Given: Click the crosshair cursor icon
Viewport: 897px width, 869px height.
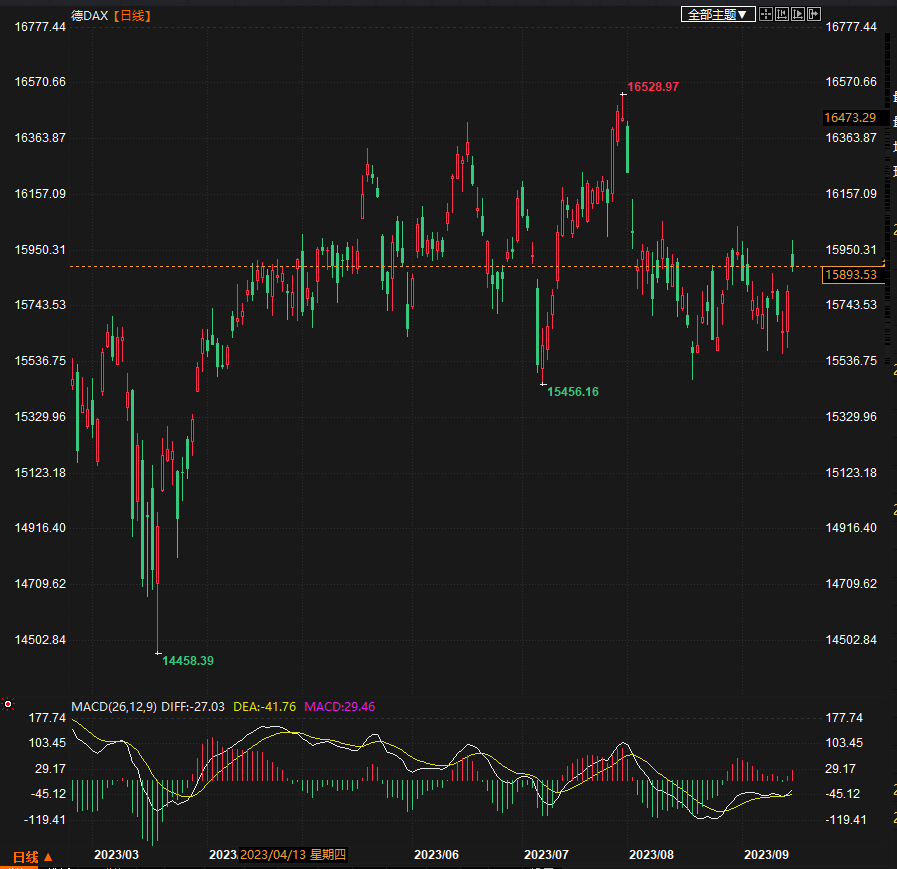Looking at the screenshot, I should [x=766, y=14].
